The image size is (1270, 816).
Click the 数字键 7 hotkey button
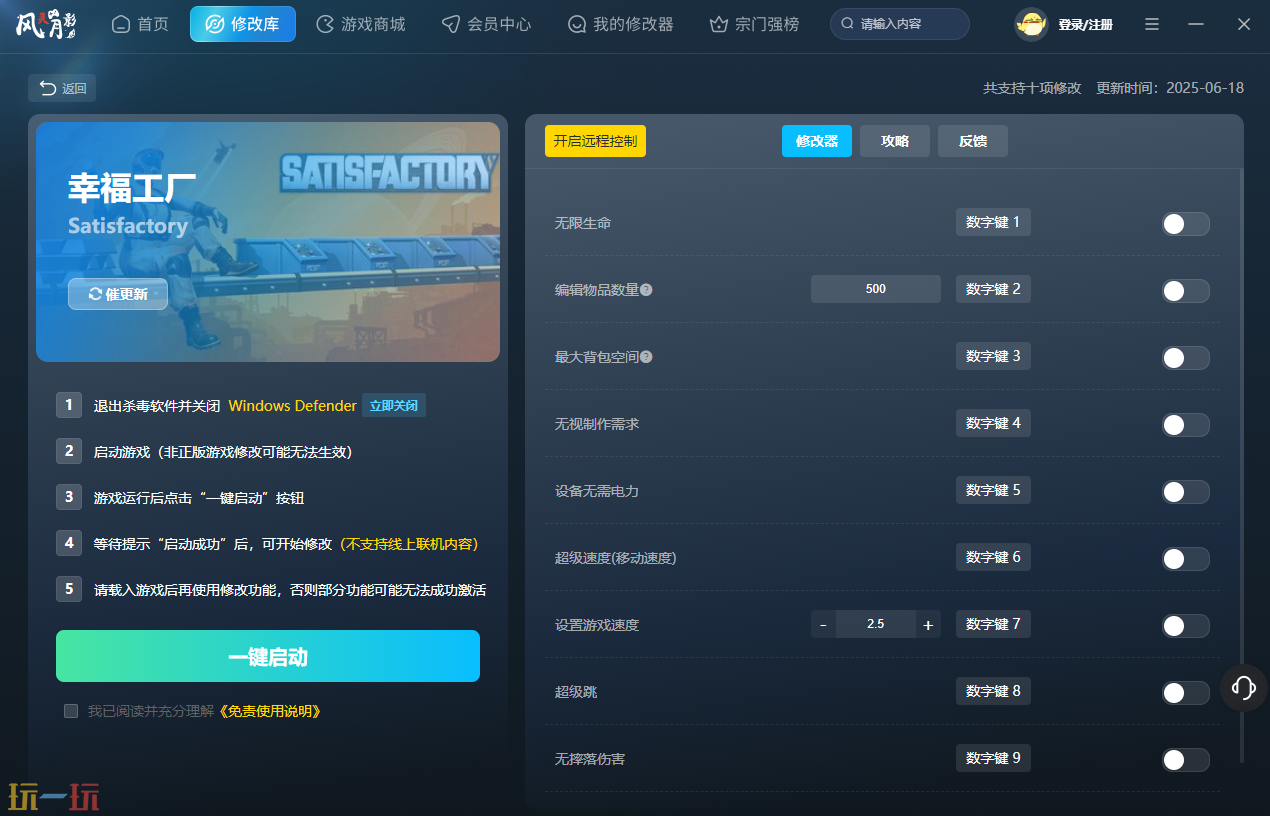pyautogui.click(x=993, y=624)
